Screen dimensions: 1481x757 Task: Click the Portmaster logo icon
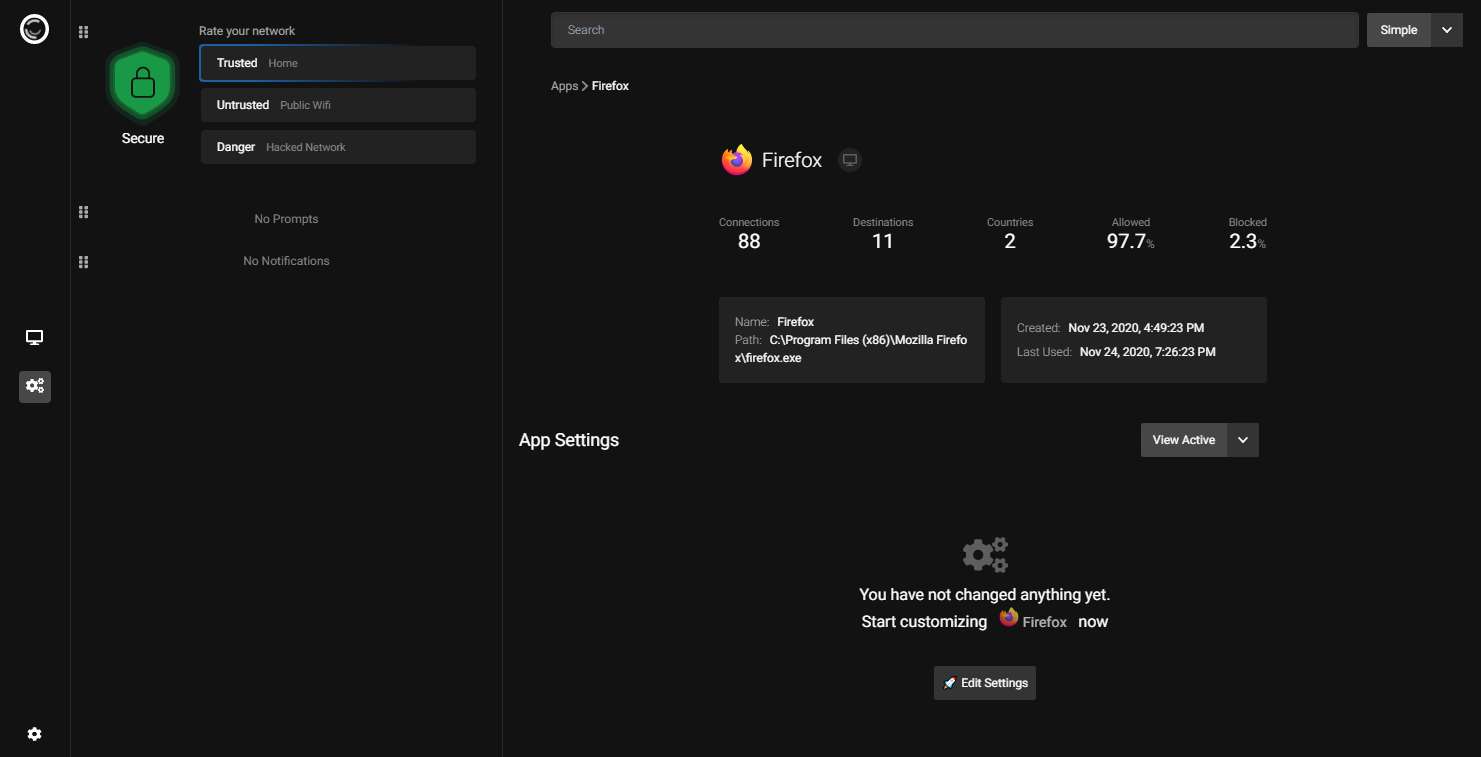34,30
